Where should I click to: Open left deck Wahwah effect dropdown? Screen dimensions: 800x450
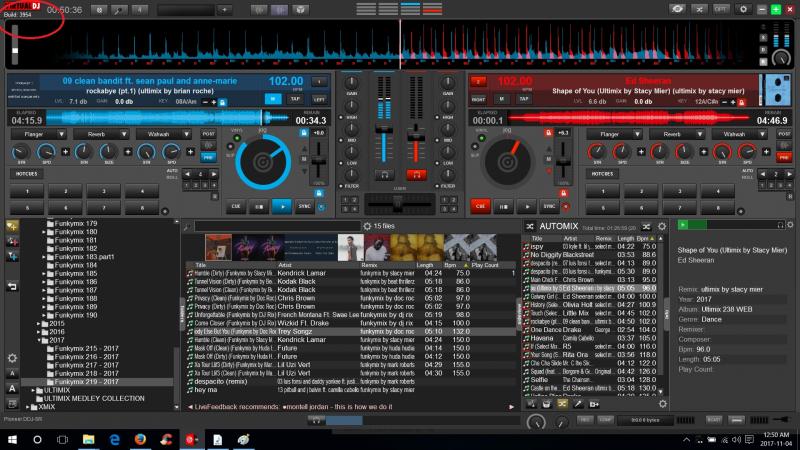[x=164, y=134]
